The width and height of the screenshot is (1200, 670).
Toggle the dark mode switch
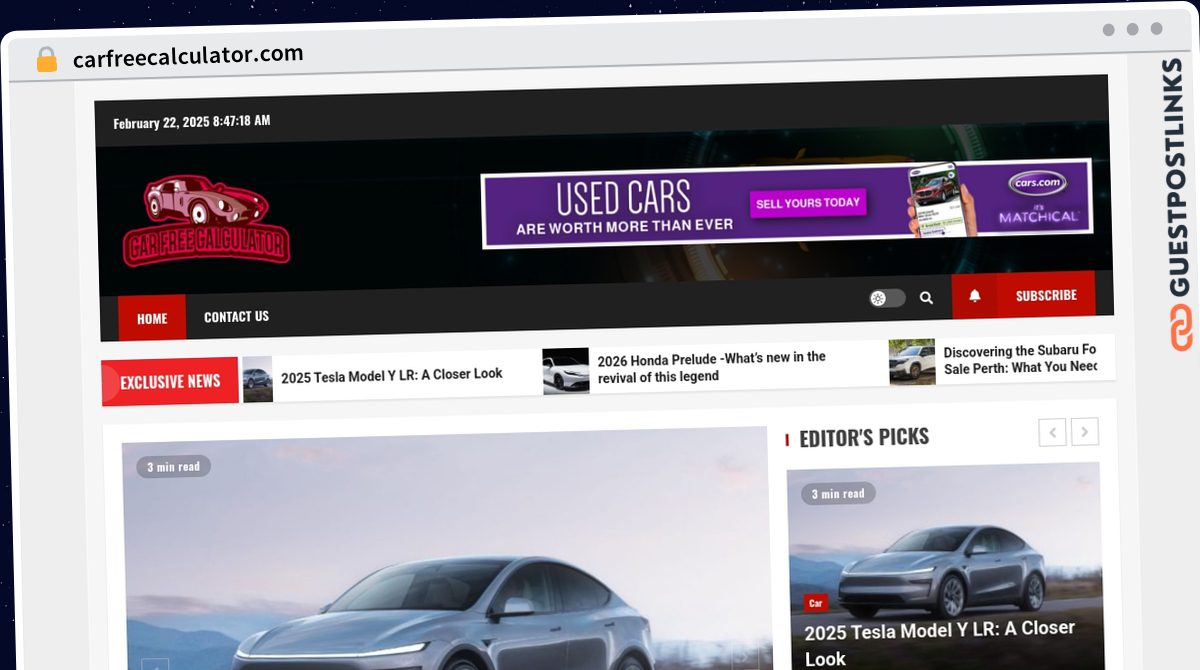point(887,298)
